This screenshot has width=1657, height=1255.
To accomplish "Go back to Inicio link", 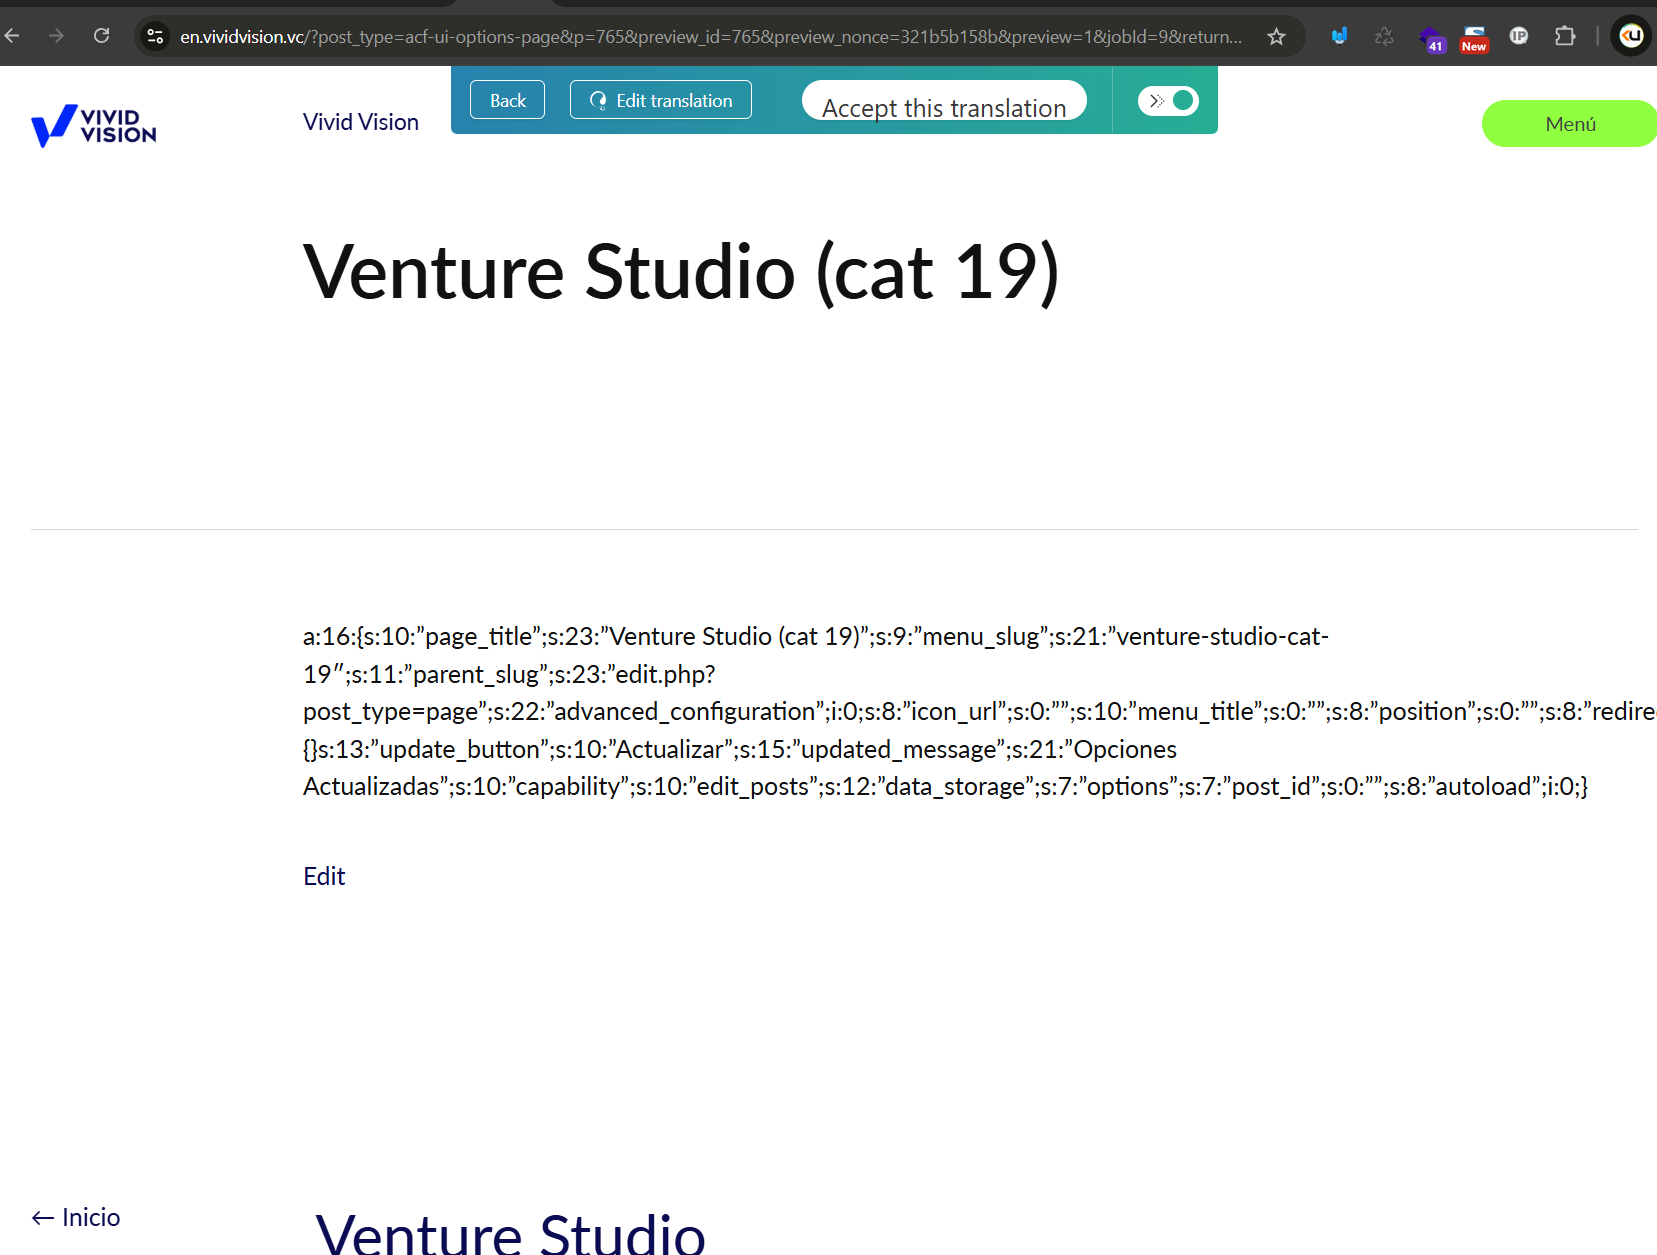I will coord(76,1217).
